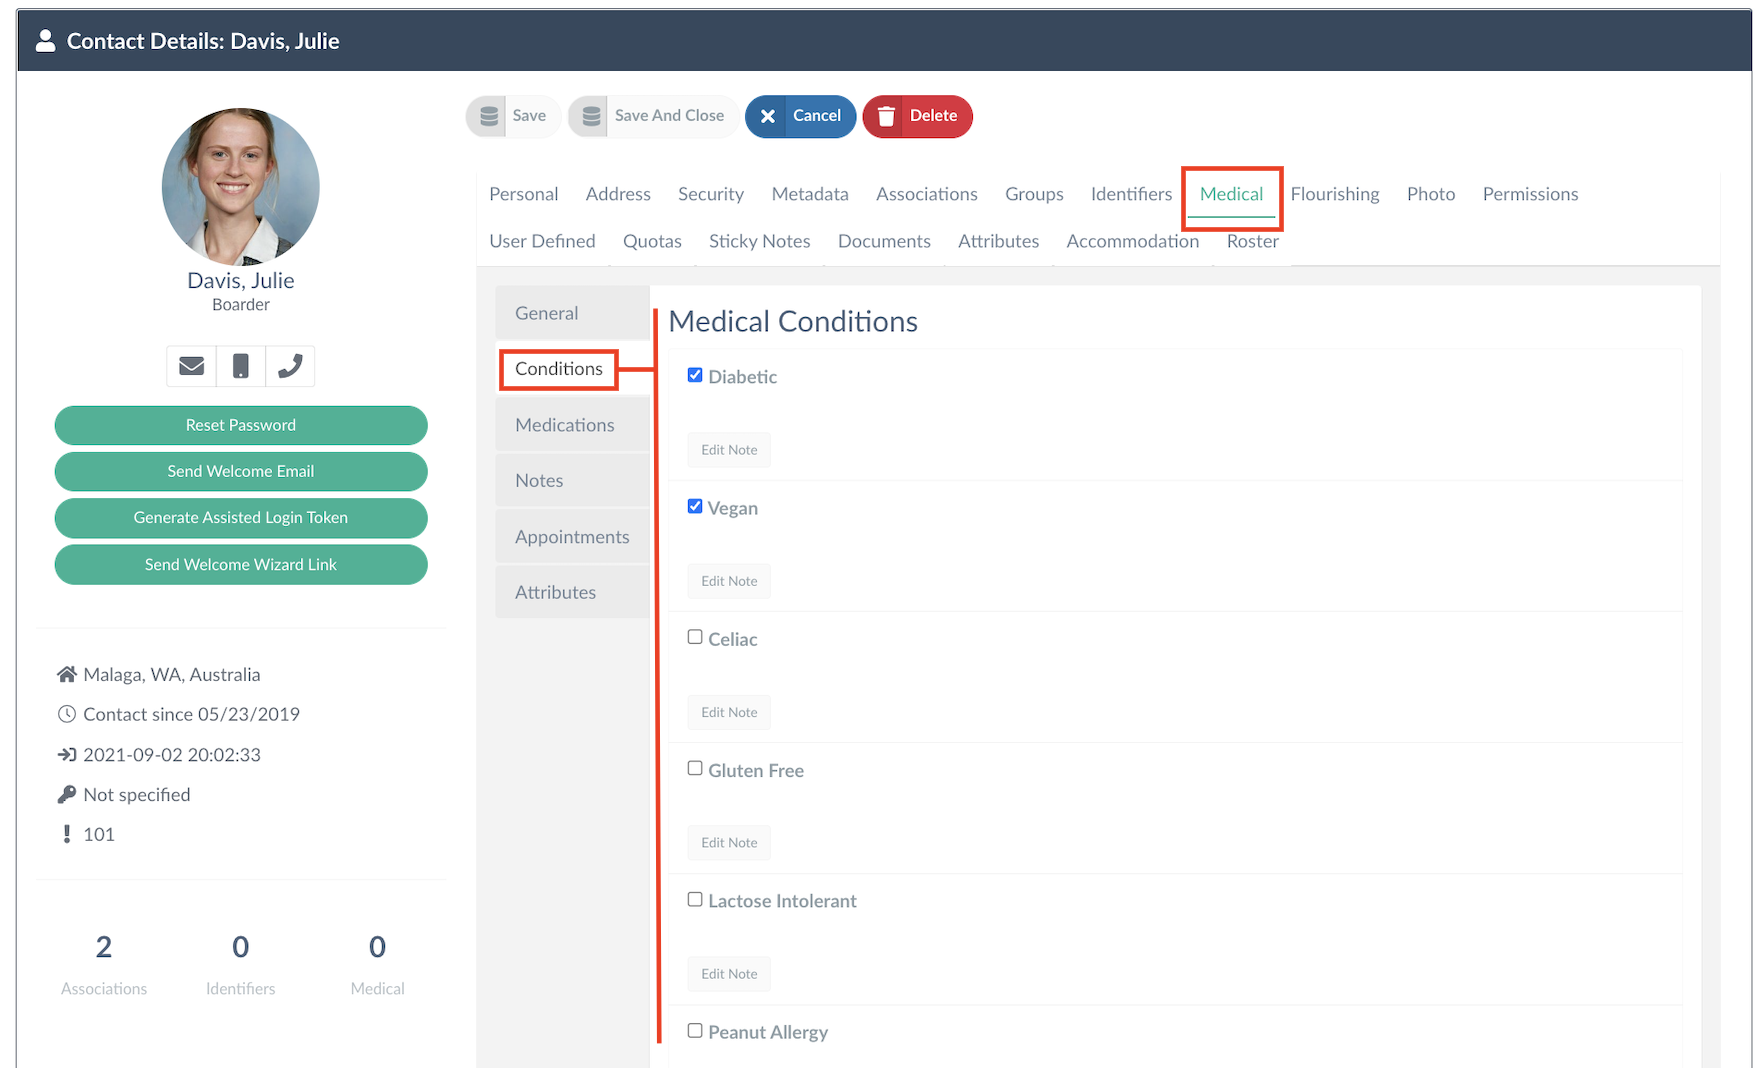This screenshot has width=1760, height=1068.
Task: Click the 2 Associations counter
Action: click(104, 964)
